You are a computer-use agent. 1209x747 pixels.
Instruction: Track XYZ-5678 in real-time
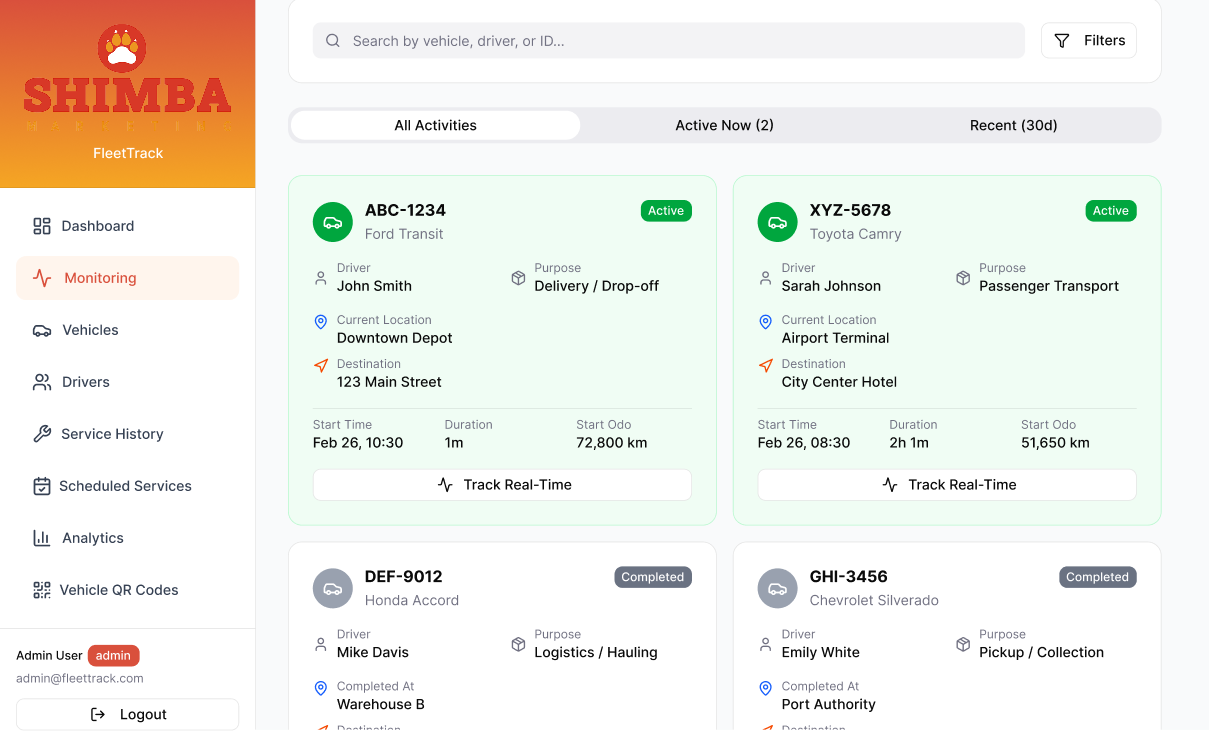pyautogui.click(x=946, y=484)
